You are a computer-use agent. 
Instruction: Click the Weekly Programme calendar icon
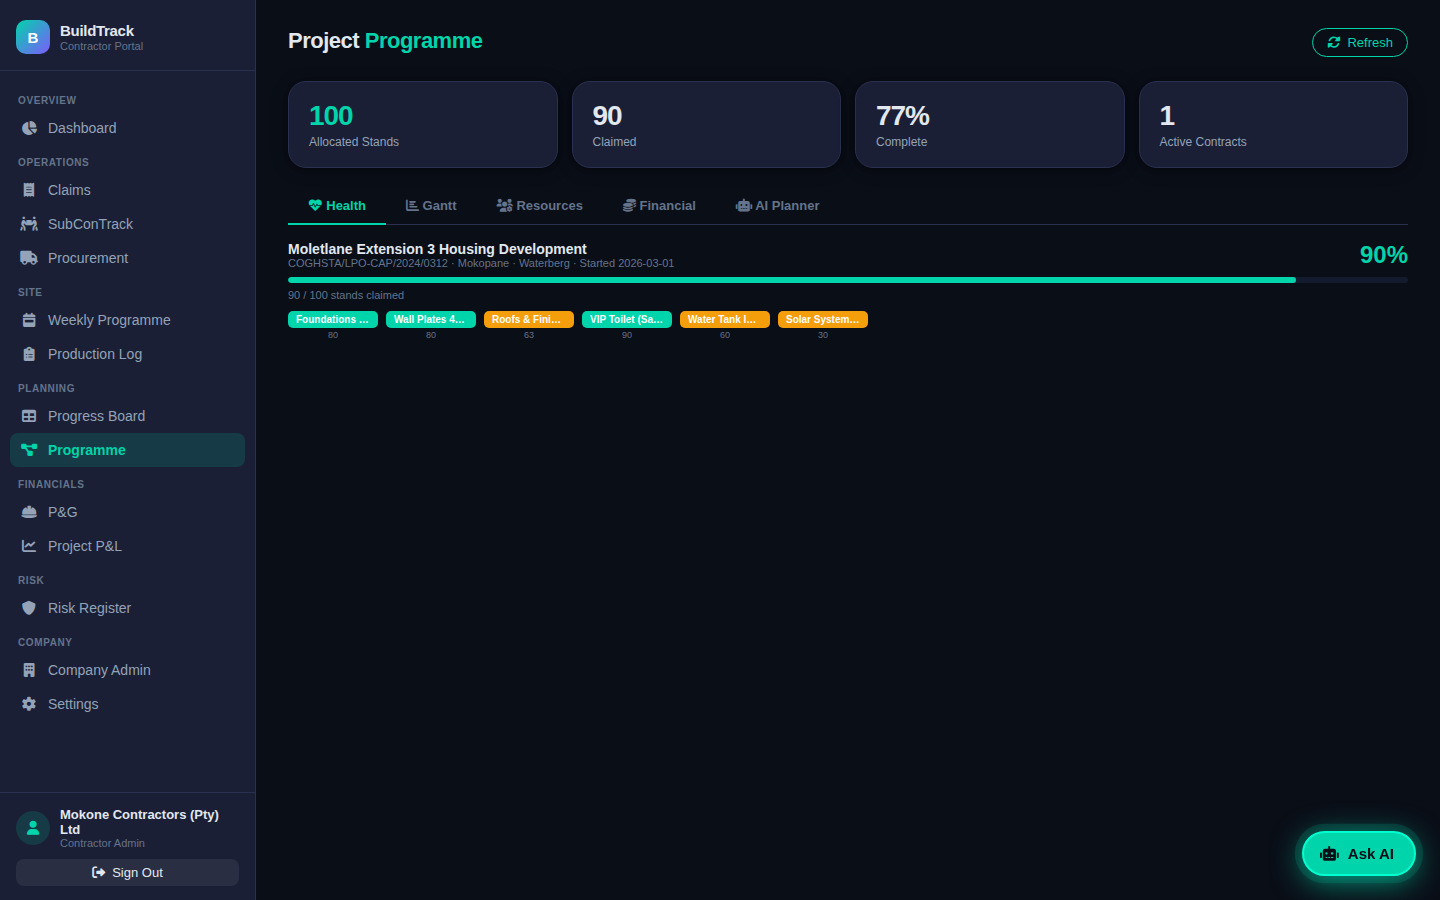(x=29, y=320)
